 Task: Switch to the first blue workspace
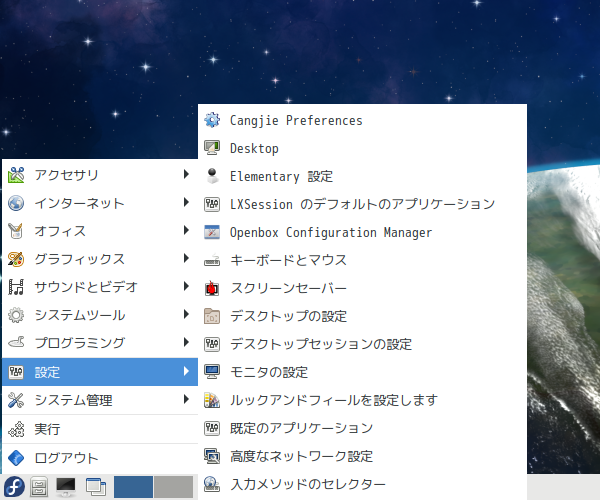(133, 487)
